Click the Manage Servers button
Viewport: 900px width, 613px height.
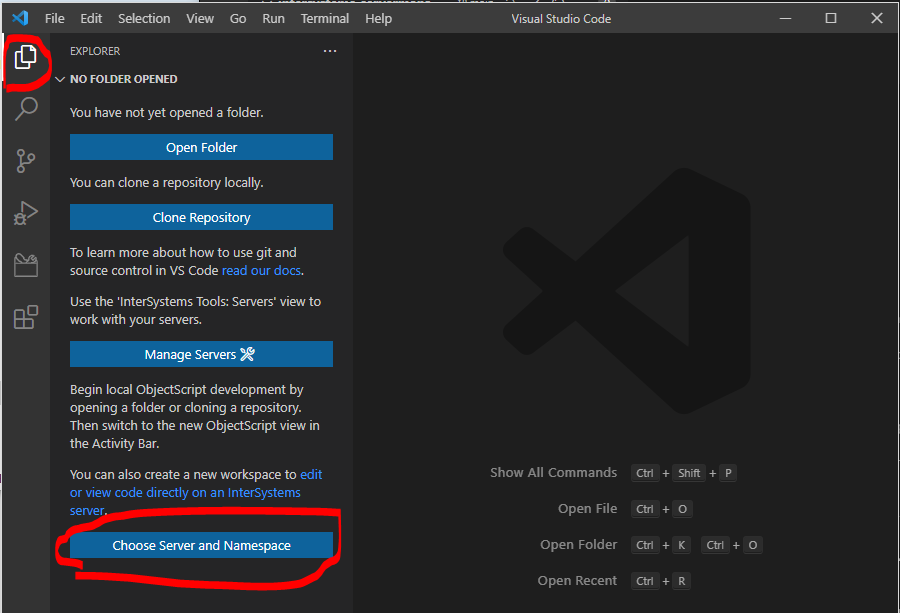(201, 354)
